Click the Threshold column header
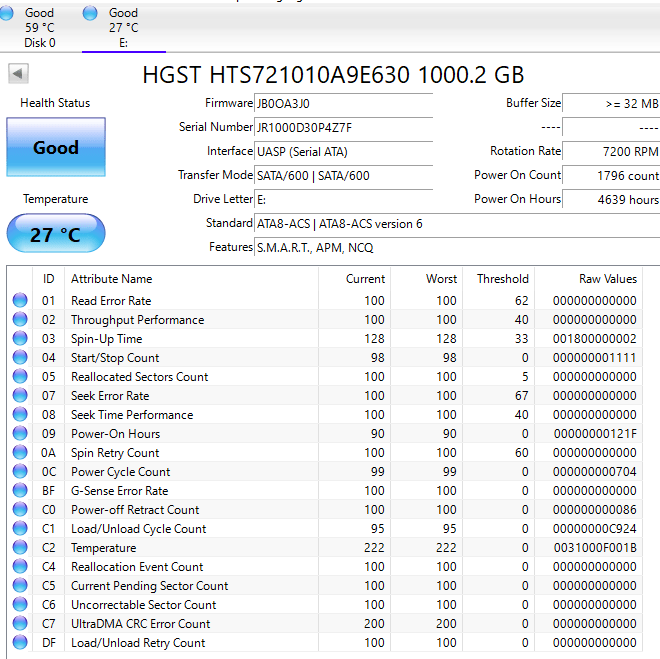This screenshot has width=660, height=659. pos(498,279)
